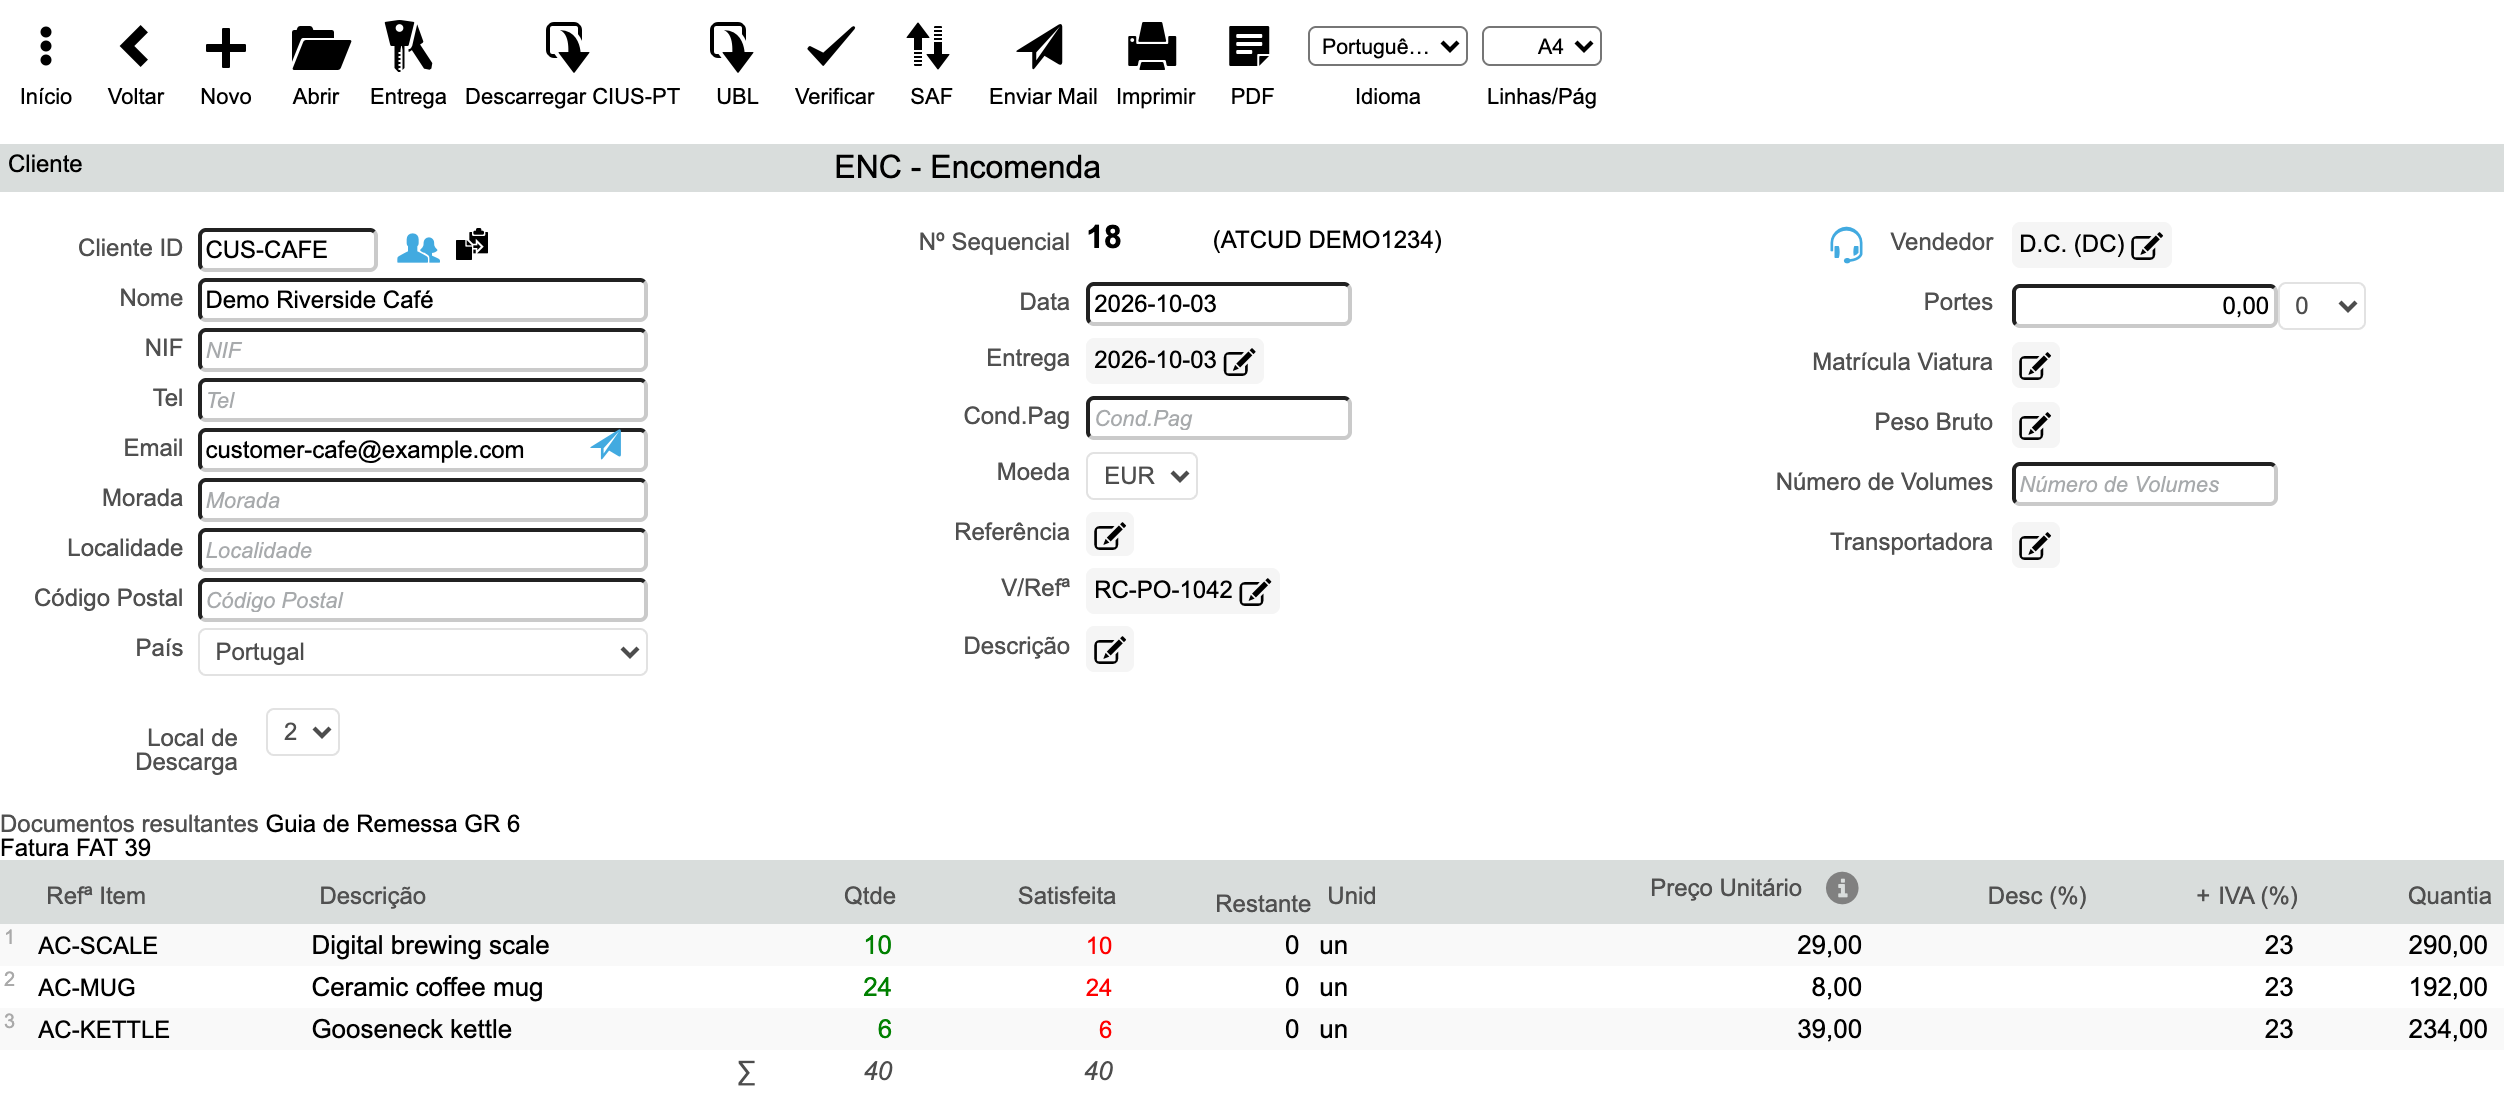Click the Data field 2026-10-03
The height and width of the screenshot is (1108, 2504).
coord(1218,304)
